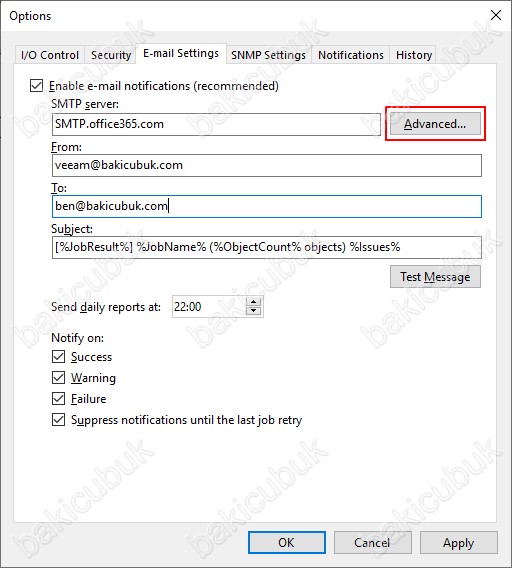
Task: Apply the e-mail settings
Action: [x=458, y=543]
